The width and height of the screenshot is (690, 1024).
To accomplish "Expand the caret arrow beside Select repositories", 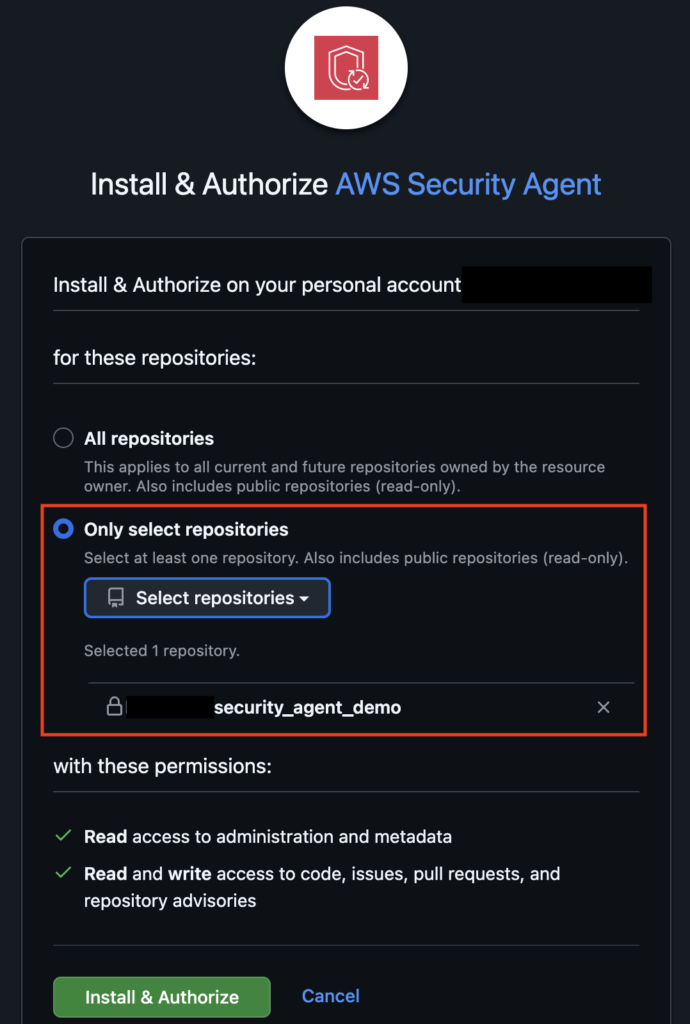I will 303,599.
